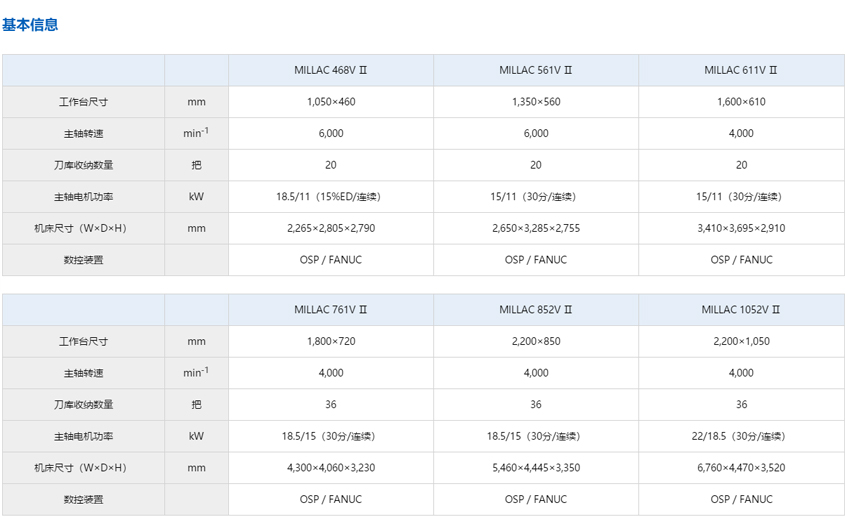Select the MILLAC 561V II column header
The width and height of the screenshot is (845, 517).
click(536, 70)
